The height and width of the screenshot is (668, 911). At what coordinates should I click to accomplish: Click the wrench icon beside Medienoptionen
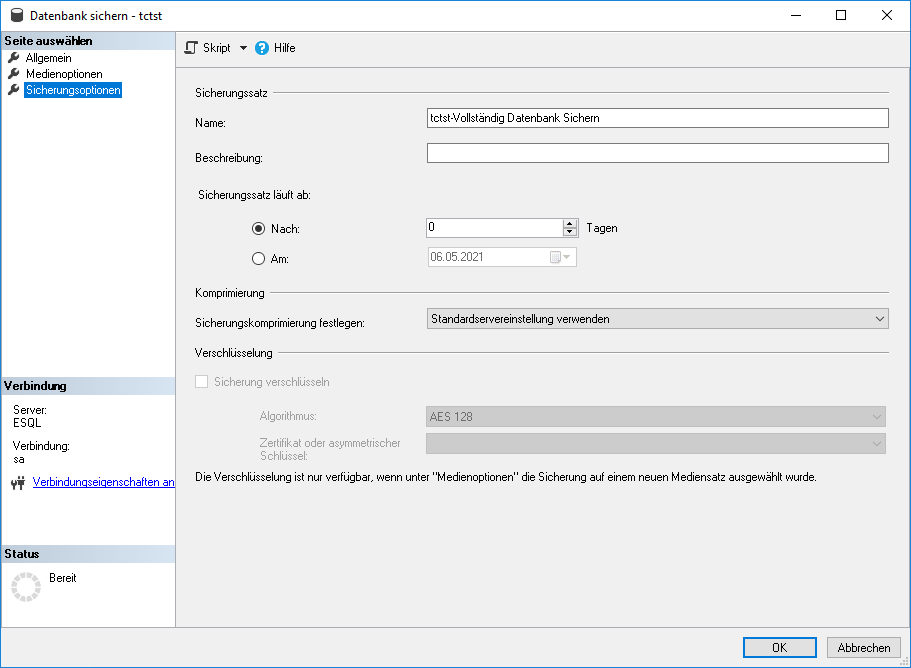pyautogui.click(x=14, y=74)
